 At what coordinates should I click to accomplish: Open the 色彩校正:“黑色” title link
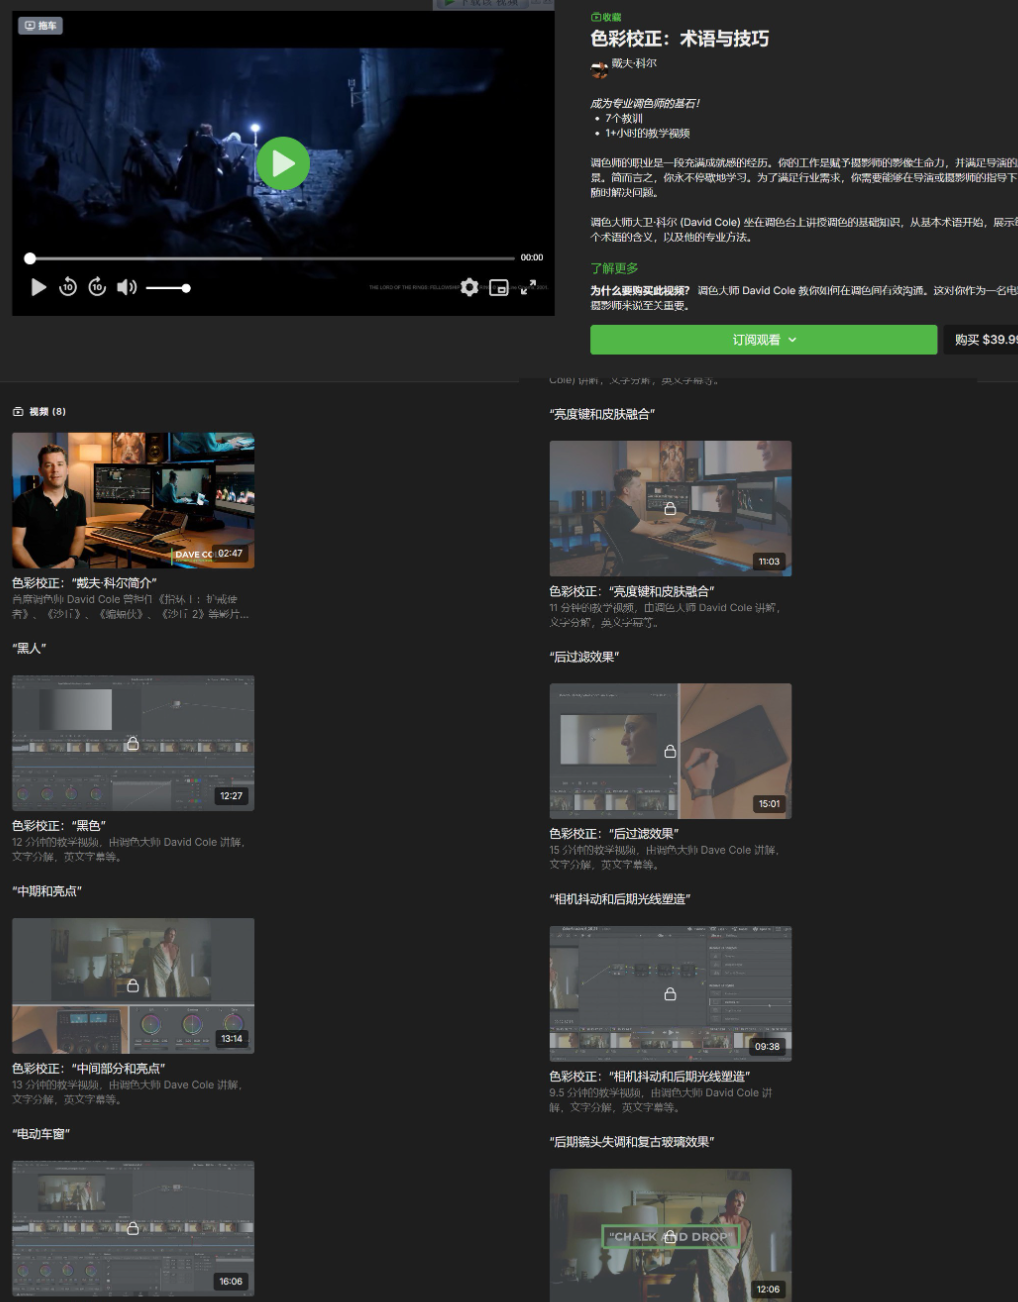pos(59,826)
